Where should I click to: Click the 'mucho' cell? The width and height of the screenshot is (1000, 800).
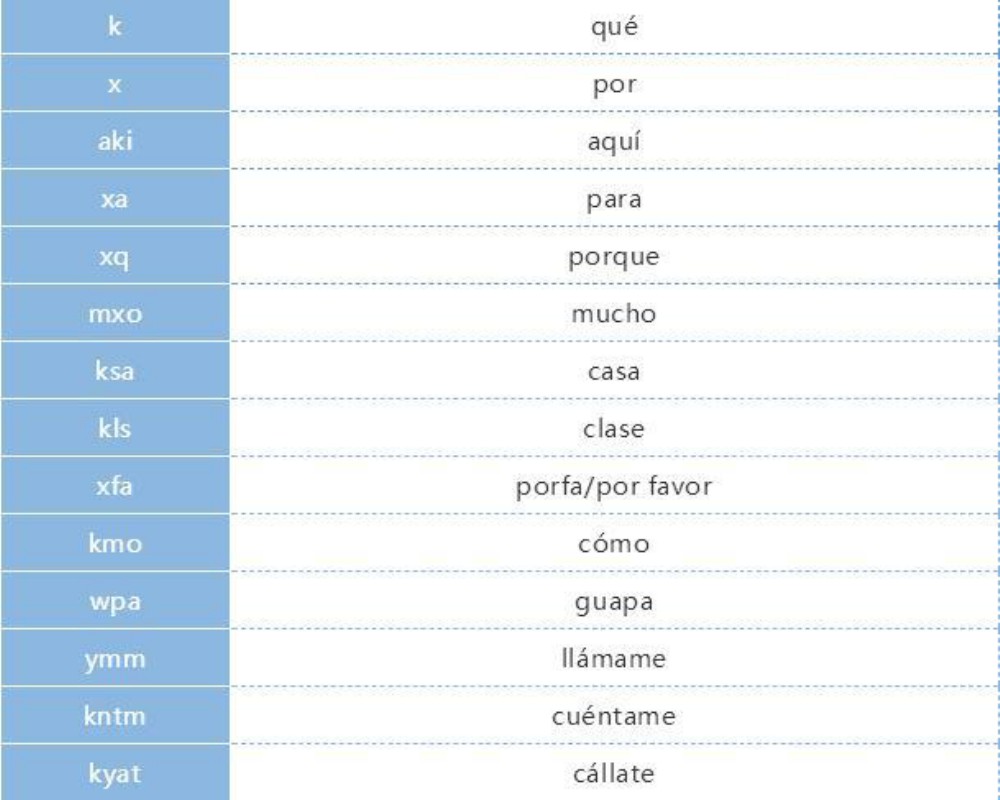tap(615, 315)
